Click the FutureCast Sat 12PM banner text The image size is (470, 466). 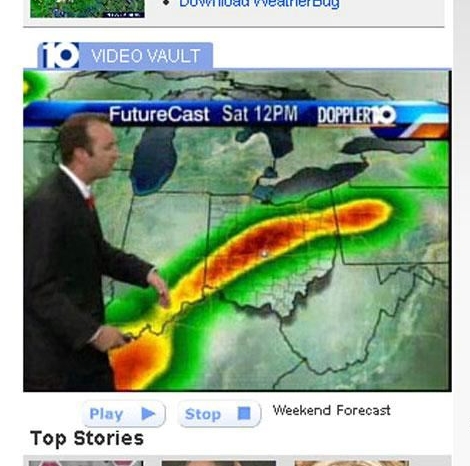(x=203, y=114)
